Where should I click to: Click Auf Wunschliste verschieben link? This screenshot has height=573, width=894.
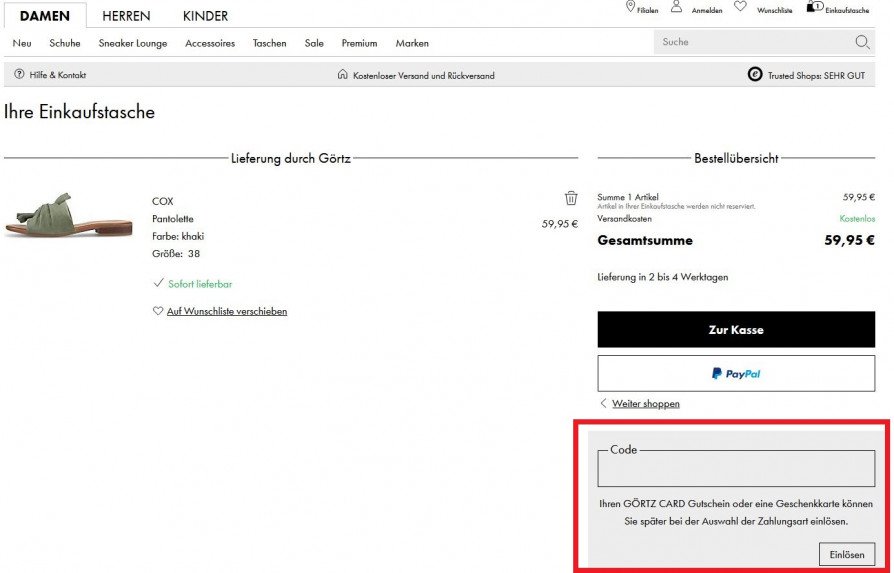pyautogui.click(x=227, y=311)
